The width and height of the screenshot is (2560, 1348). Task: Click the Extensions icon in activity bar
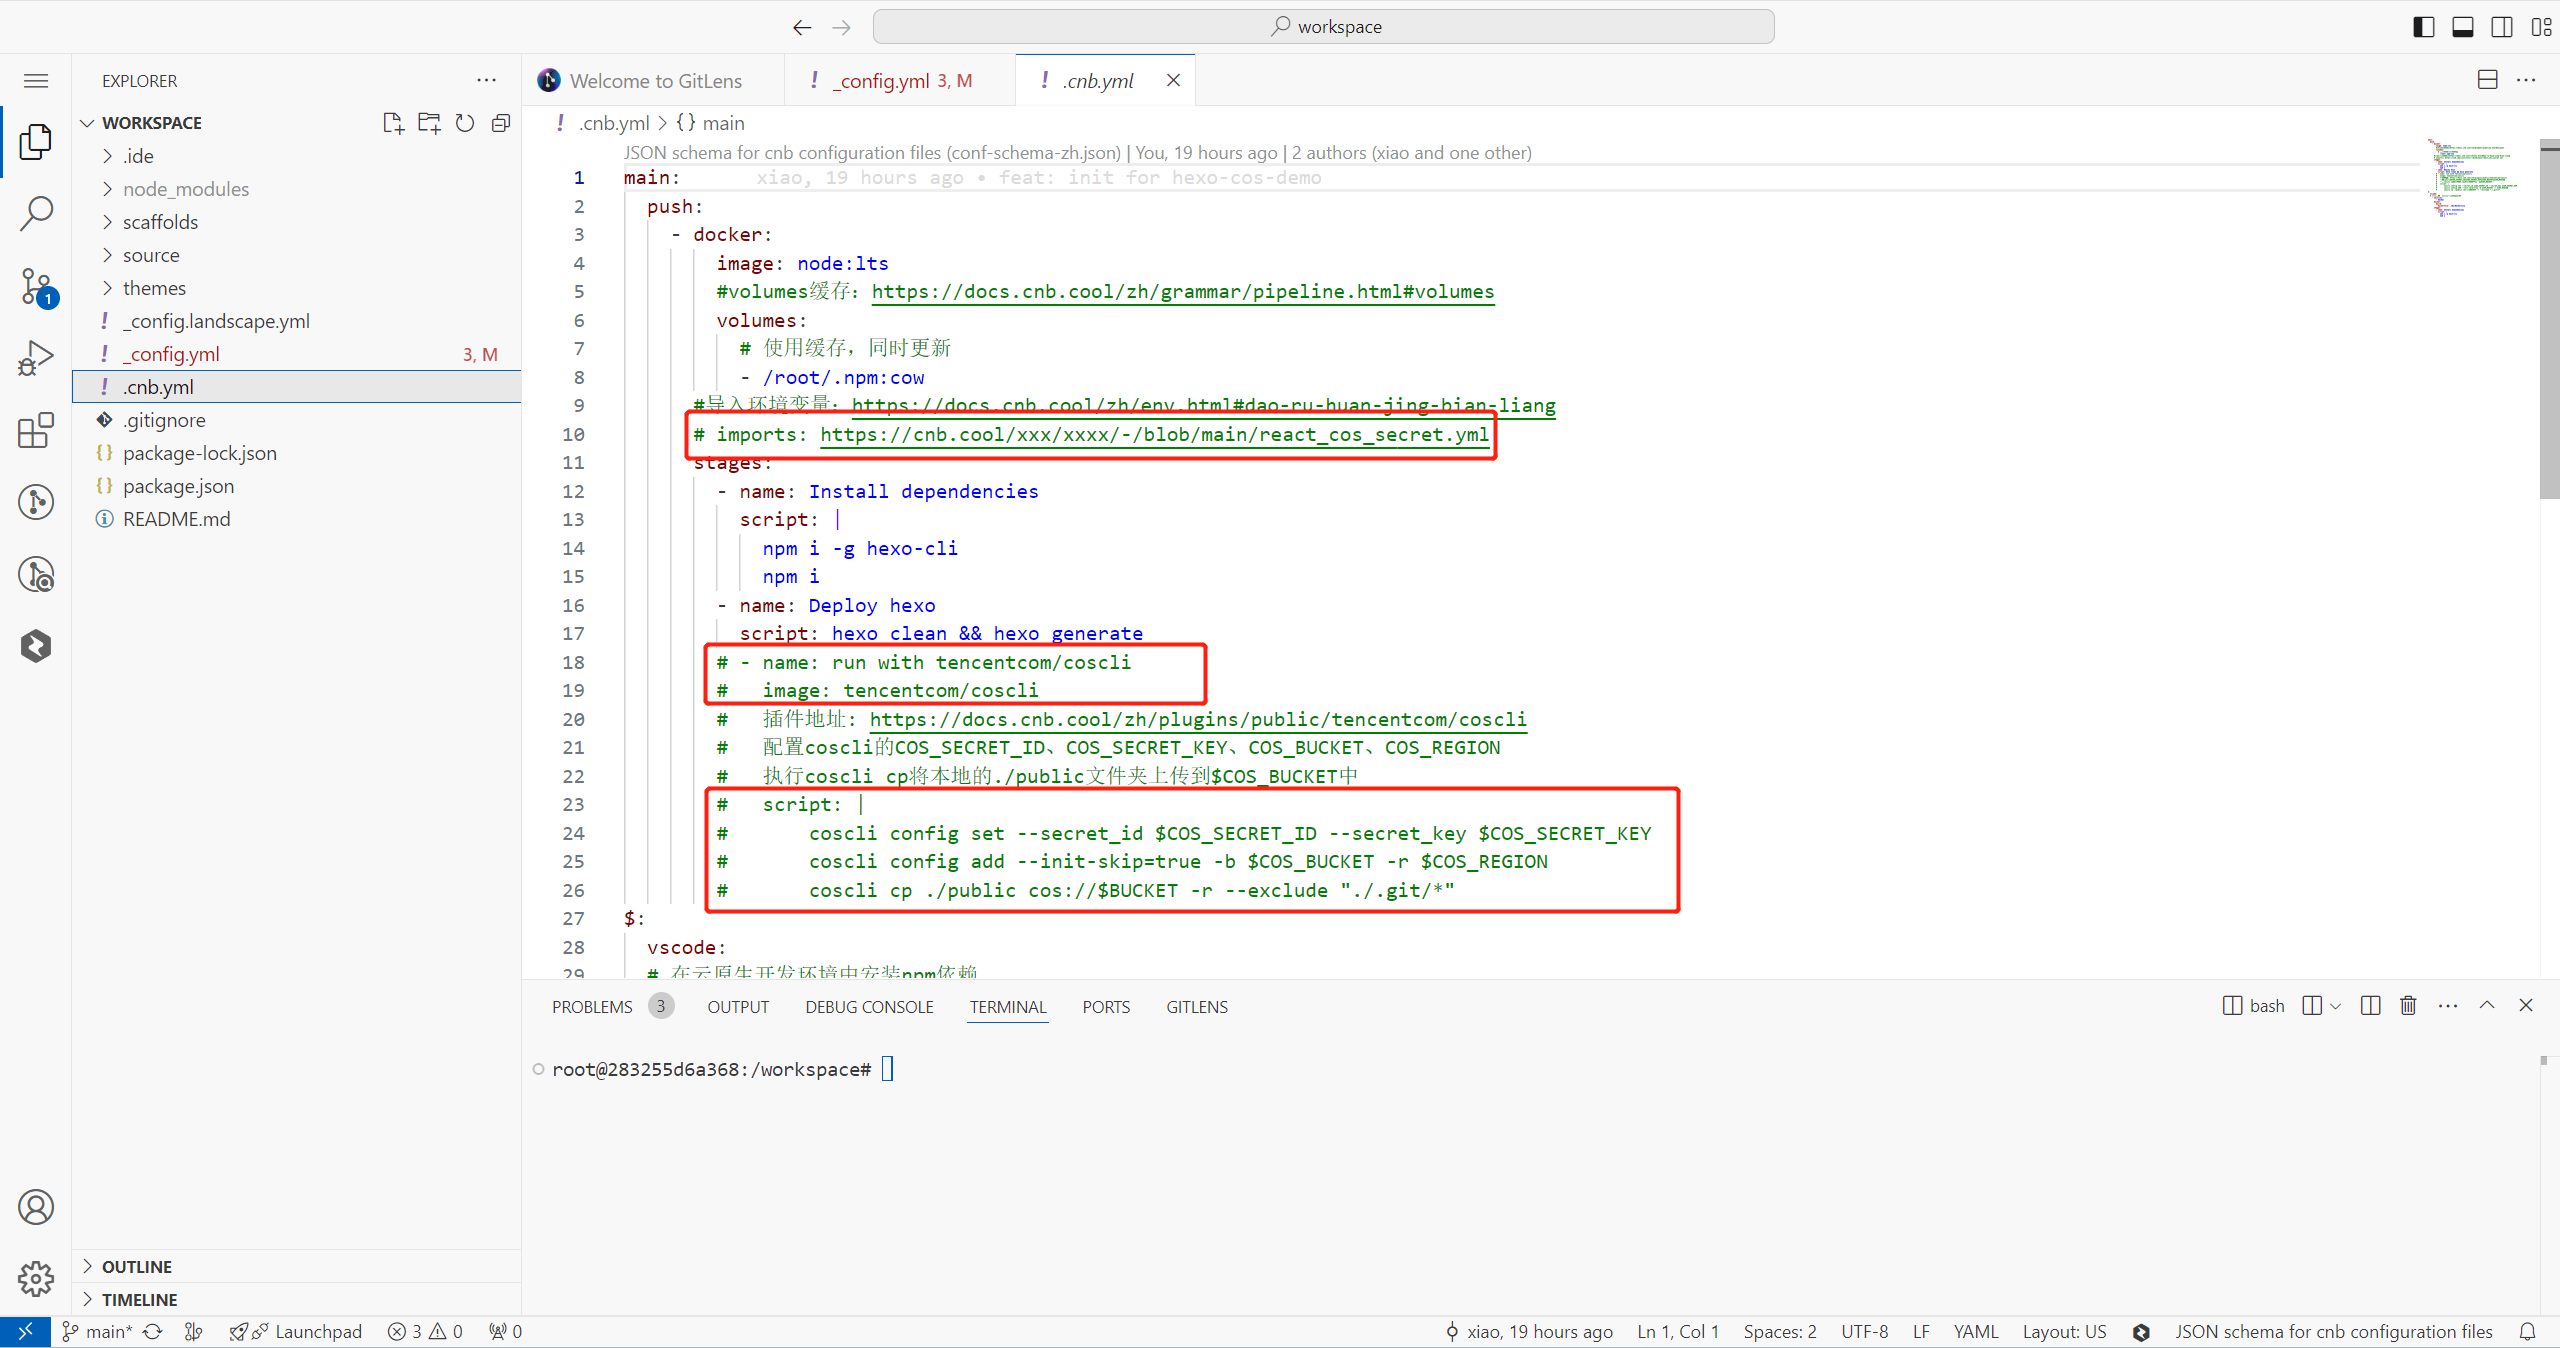37,428
